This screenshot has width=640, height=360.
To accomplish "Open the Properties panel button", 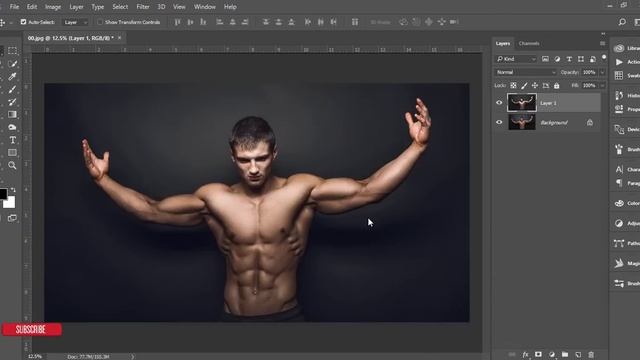I will coord(627,109).
